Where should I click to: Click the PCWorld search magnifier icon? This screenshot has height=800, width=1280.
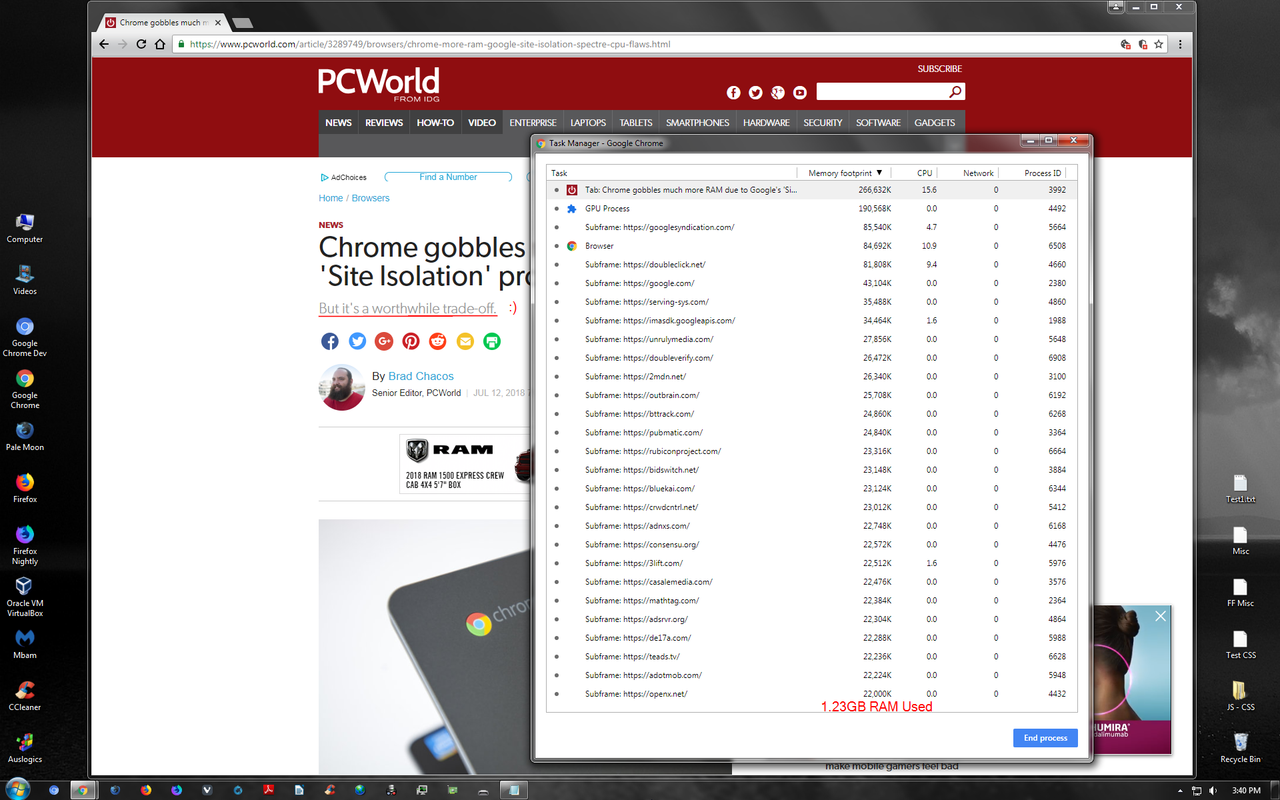[x=956, y=92]
